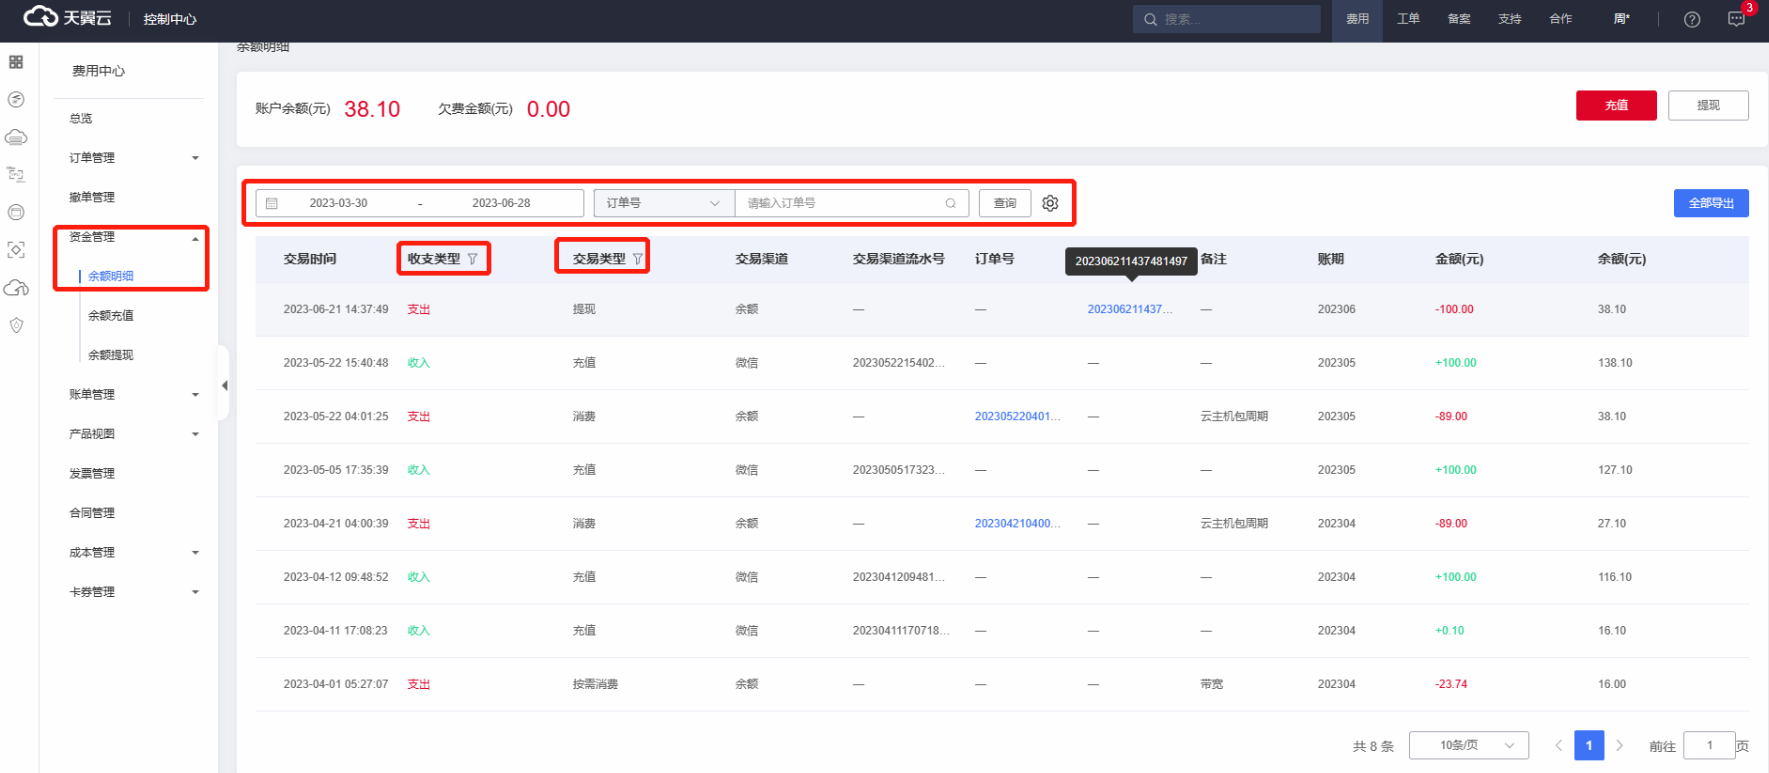Click the 交易类型 filter funnel icon

[638, 259]
